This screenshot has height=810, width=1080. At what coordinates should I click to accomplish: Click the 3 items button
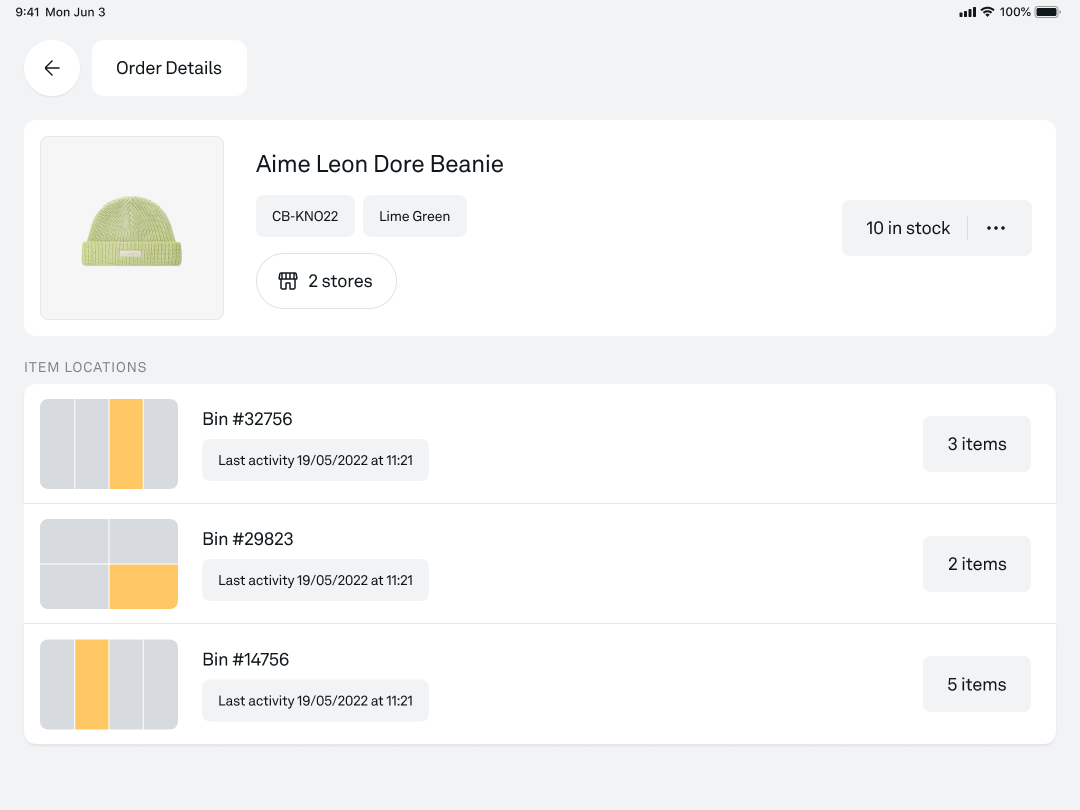977,444
